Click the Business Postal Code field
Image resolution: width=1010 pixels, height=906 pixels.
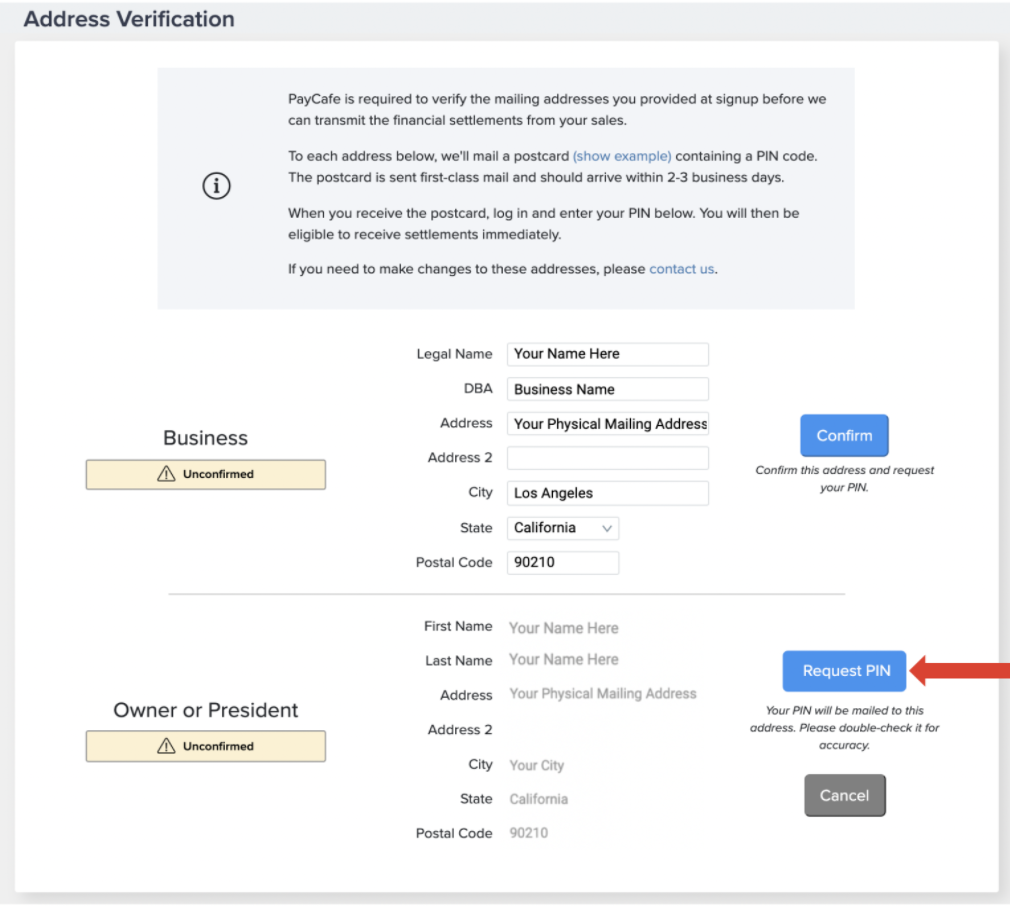click(562, 563)
